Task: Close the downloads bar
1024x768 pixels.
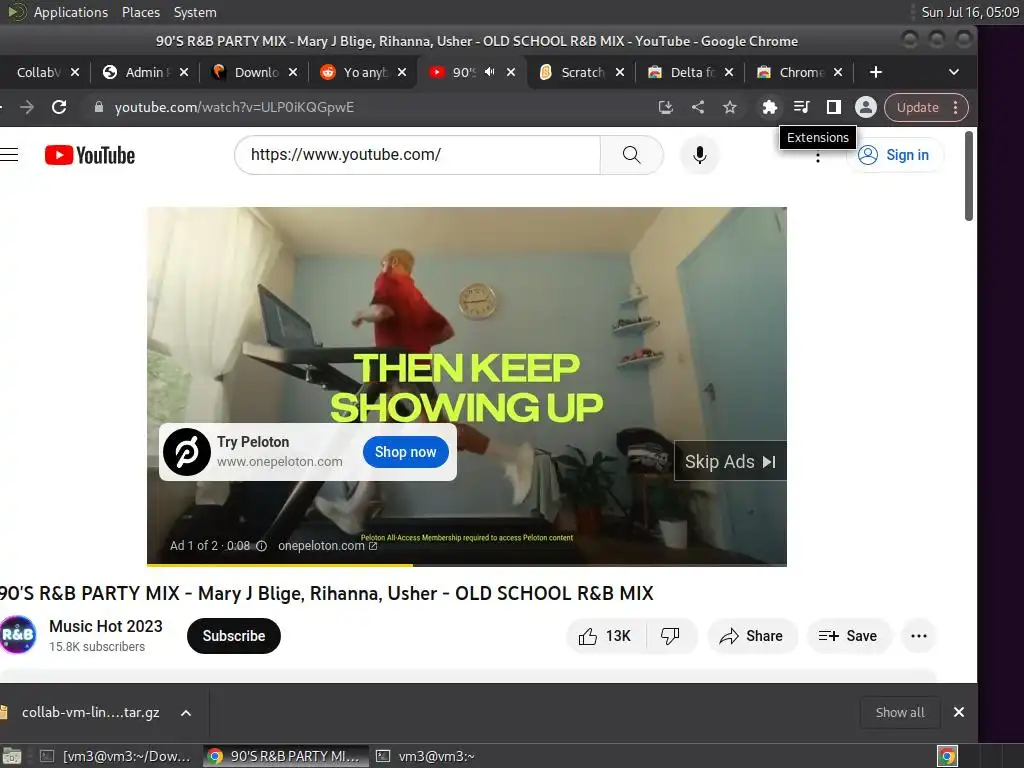Action: pyautogui.click(x=959, y=712)
